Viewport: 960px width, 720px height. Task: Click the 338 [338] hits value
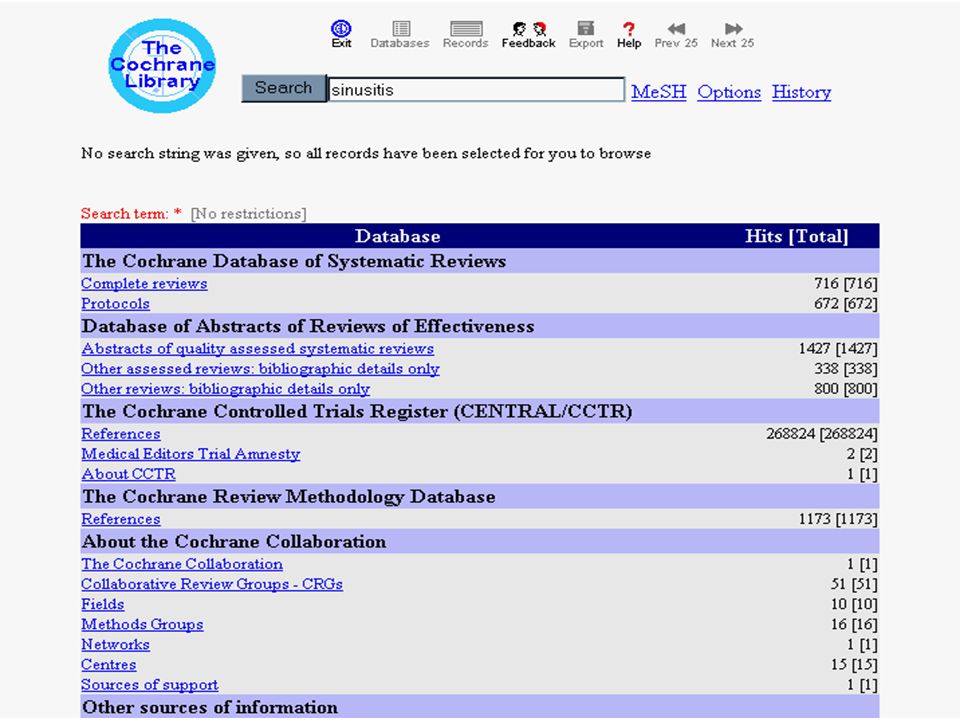[846, 369]
